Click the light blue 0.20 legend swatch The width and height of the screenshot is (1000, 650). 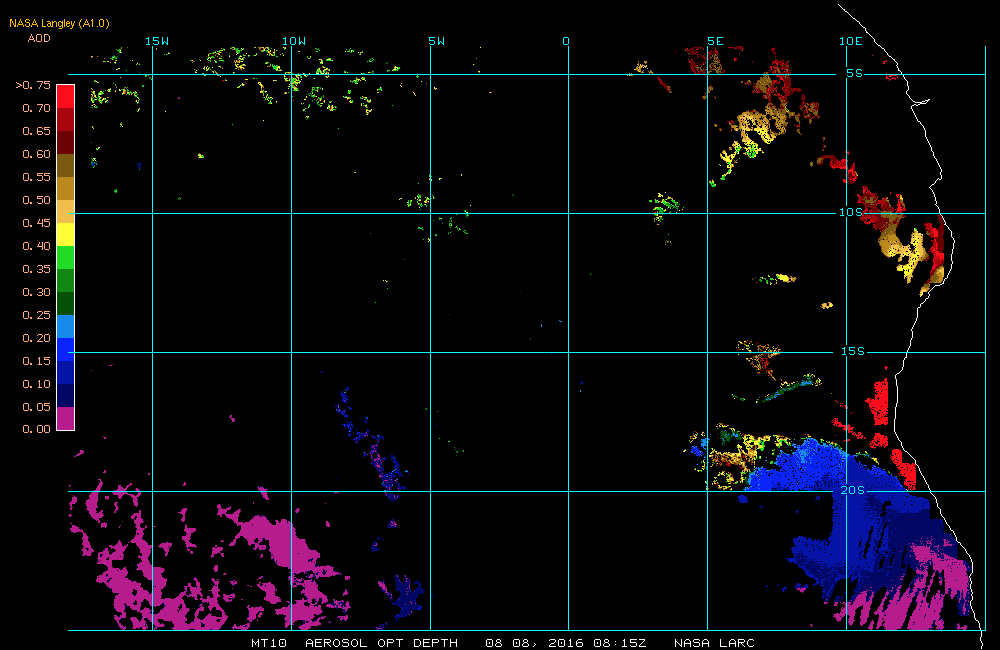66,326
